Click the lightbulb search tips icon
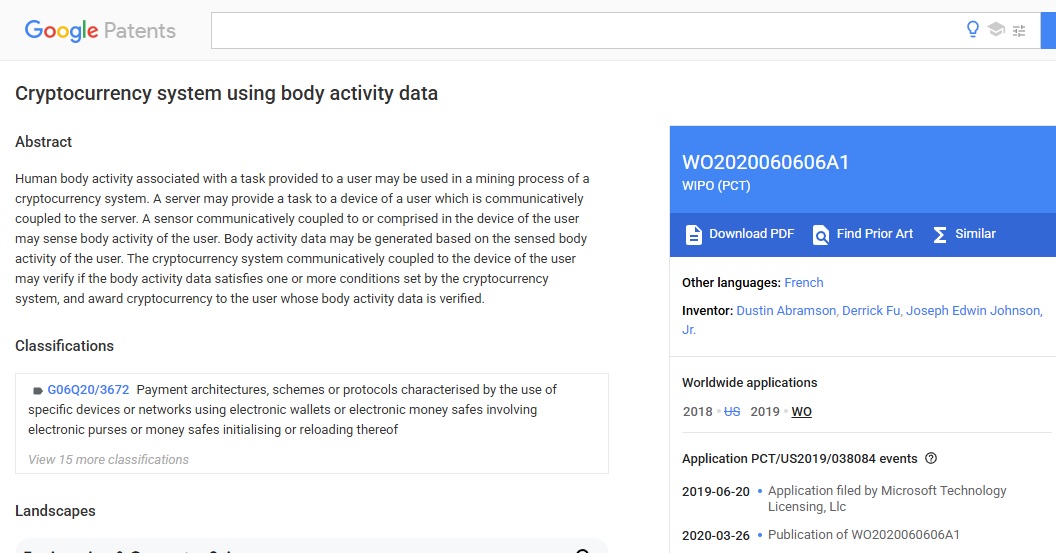The height and width of the screenshot is (553, 1056). [972, 29]
